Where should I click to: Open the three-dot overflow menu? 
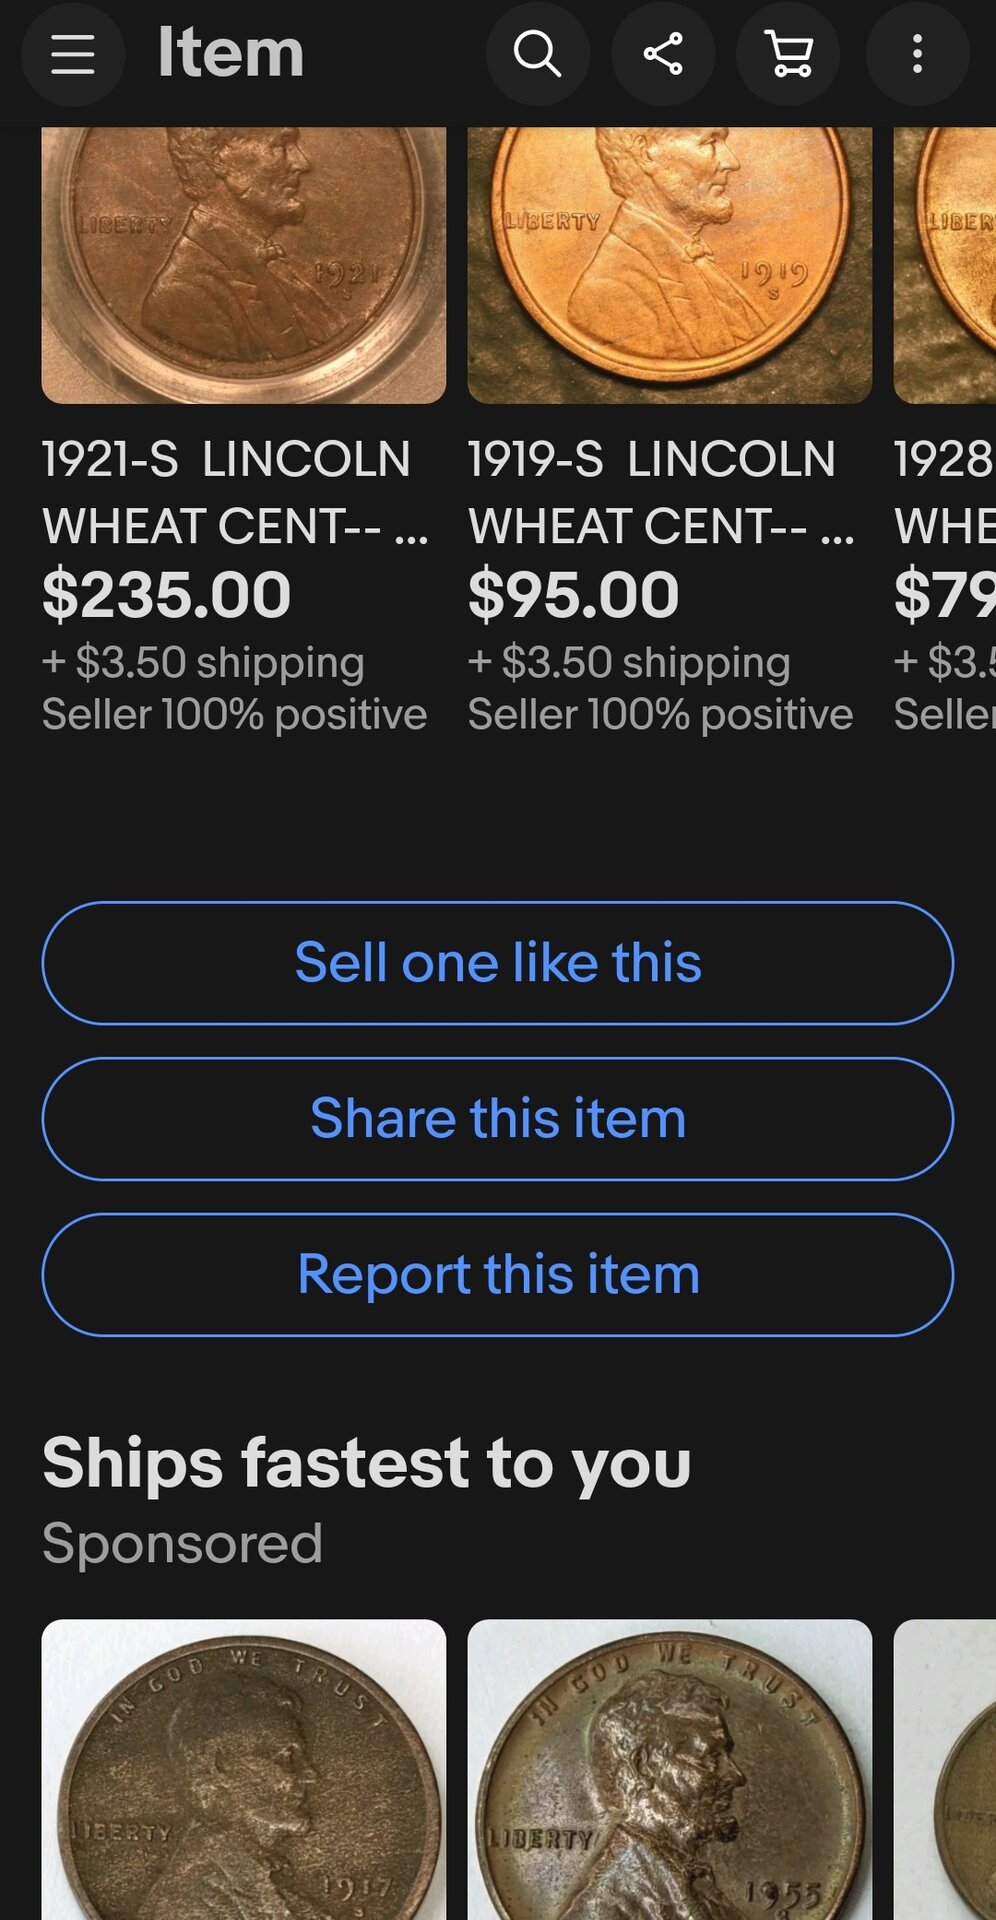(x=917, y=54)
